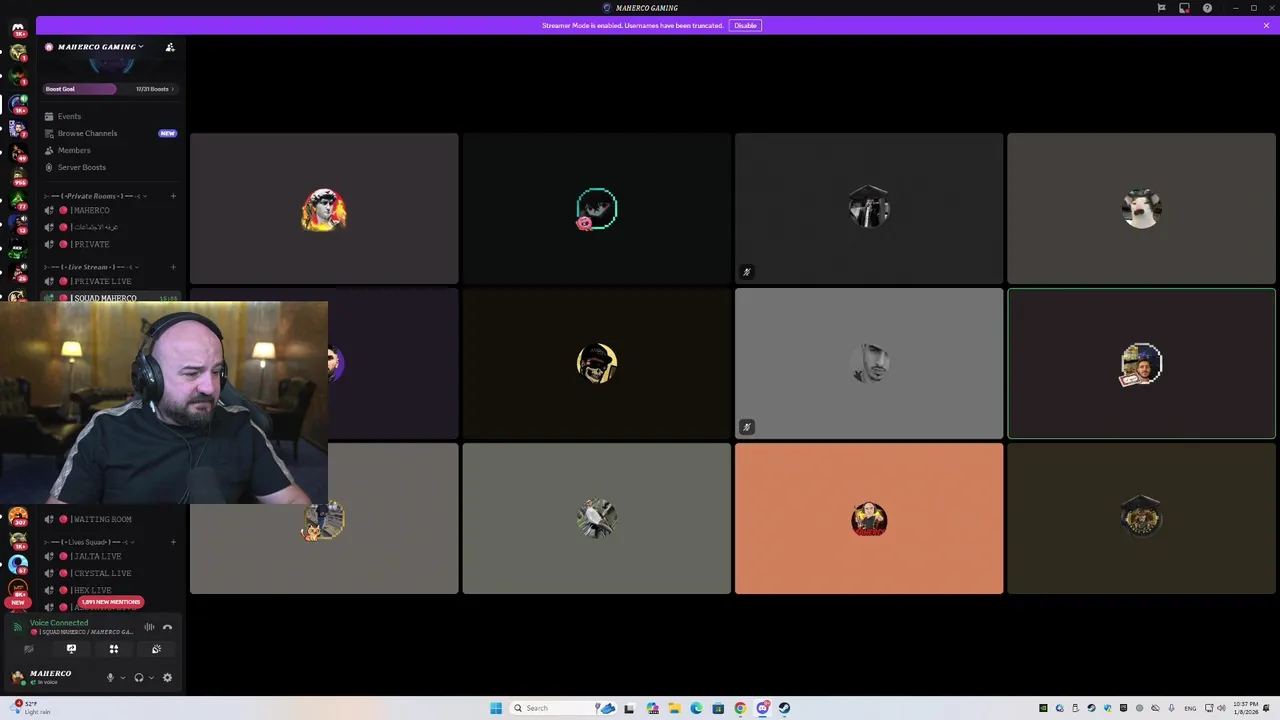Click the red NEW unread servers pill
The image size is (1280, 720).
[x=17, y=602]
